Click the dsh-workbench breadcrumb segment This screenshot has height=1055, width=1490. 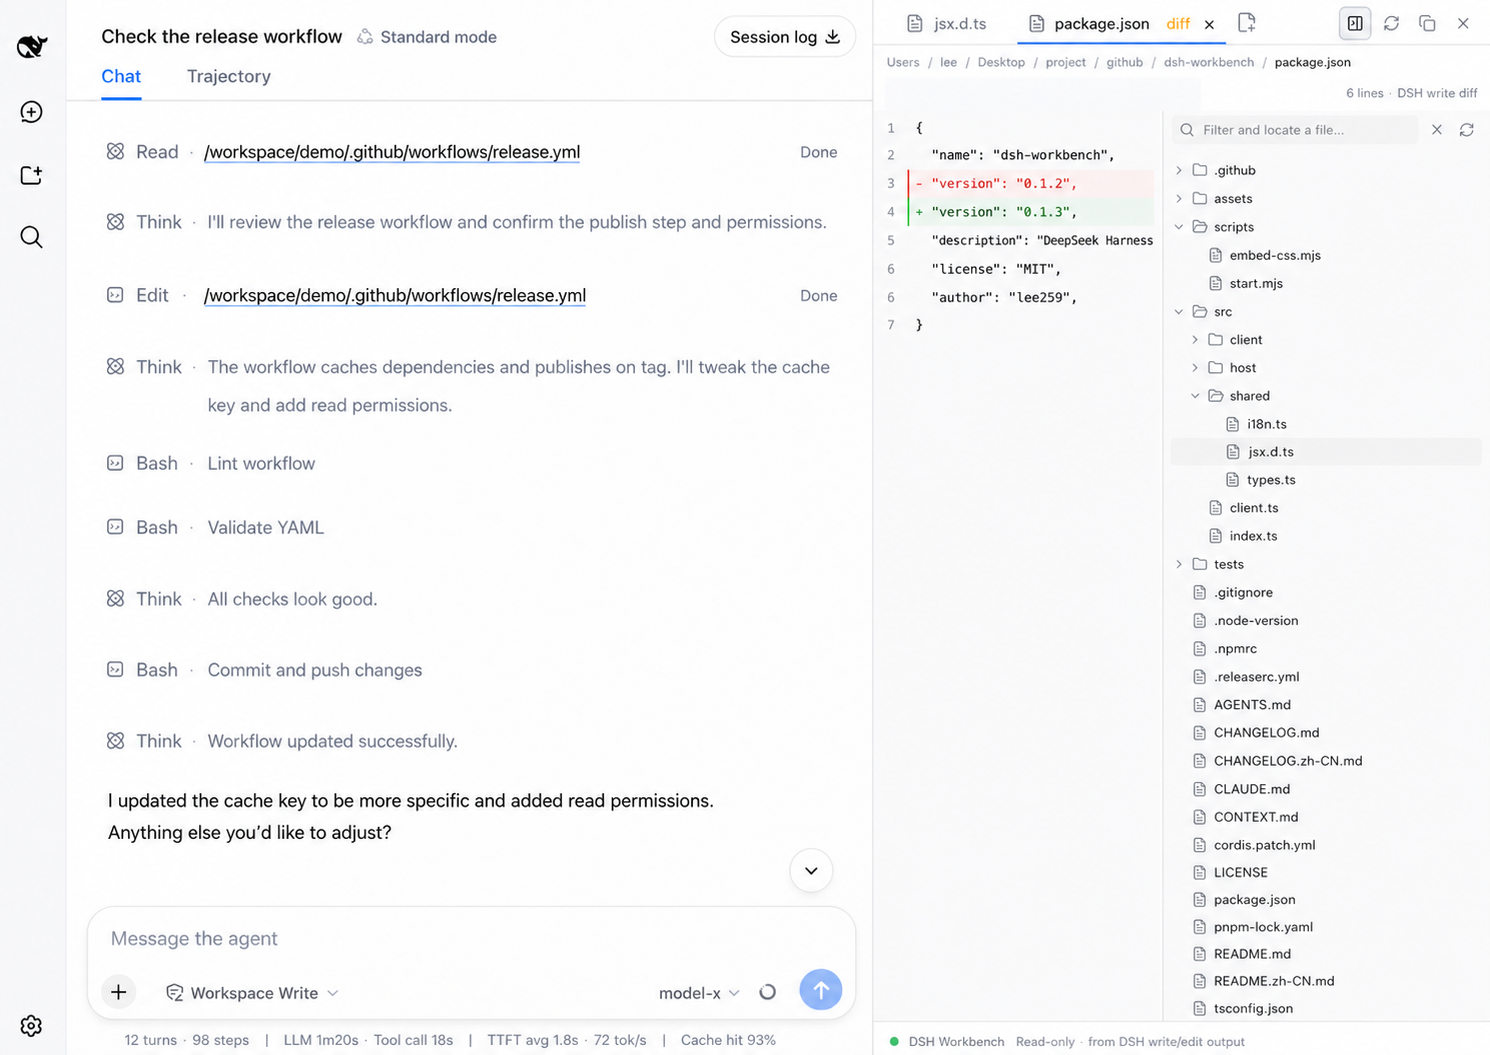[1208, 62]
